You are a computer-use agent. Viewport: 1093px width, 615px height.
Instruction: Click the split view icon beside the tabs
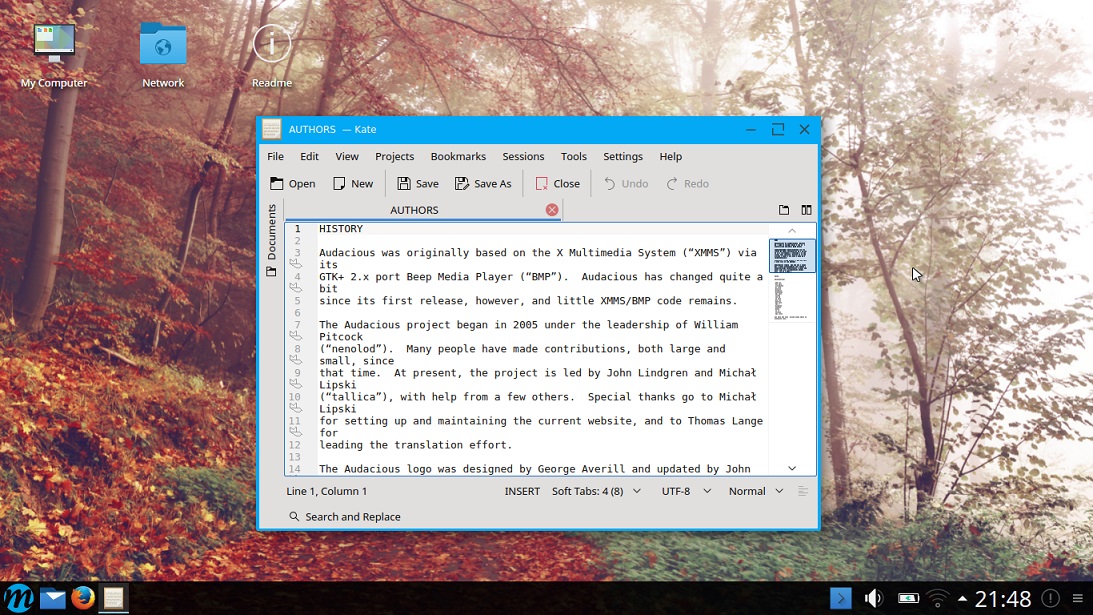tap(807, 210)
